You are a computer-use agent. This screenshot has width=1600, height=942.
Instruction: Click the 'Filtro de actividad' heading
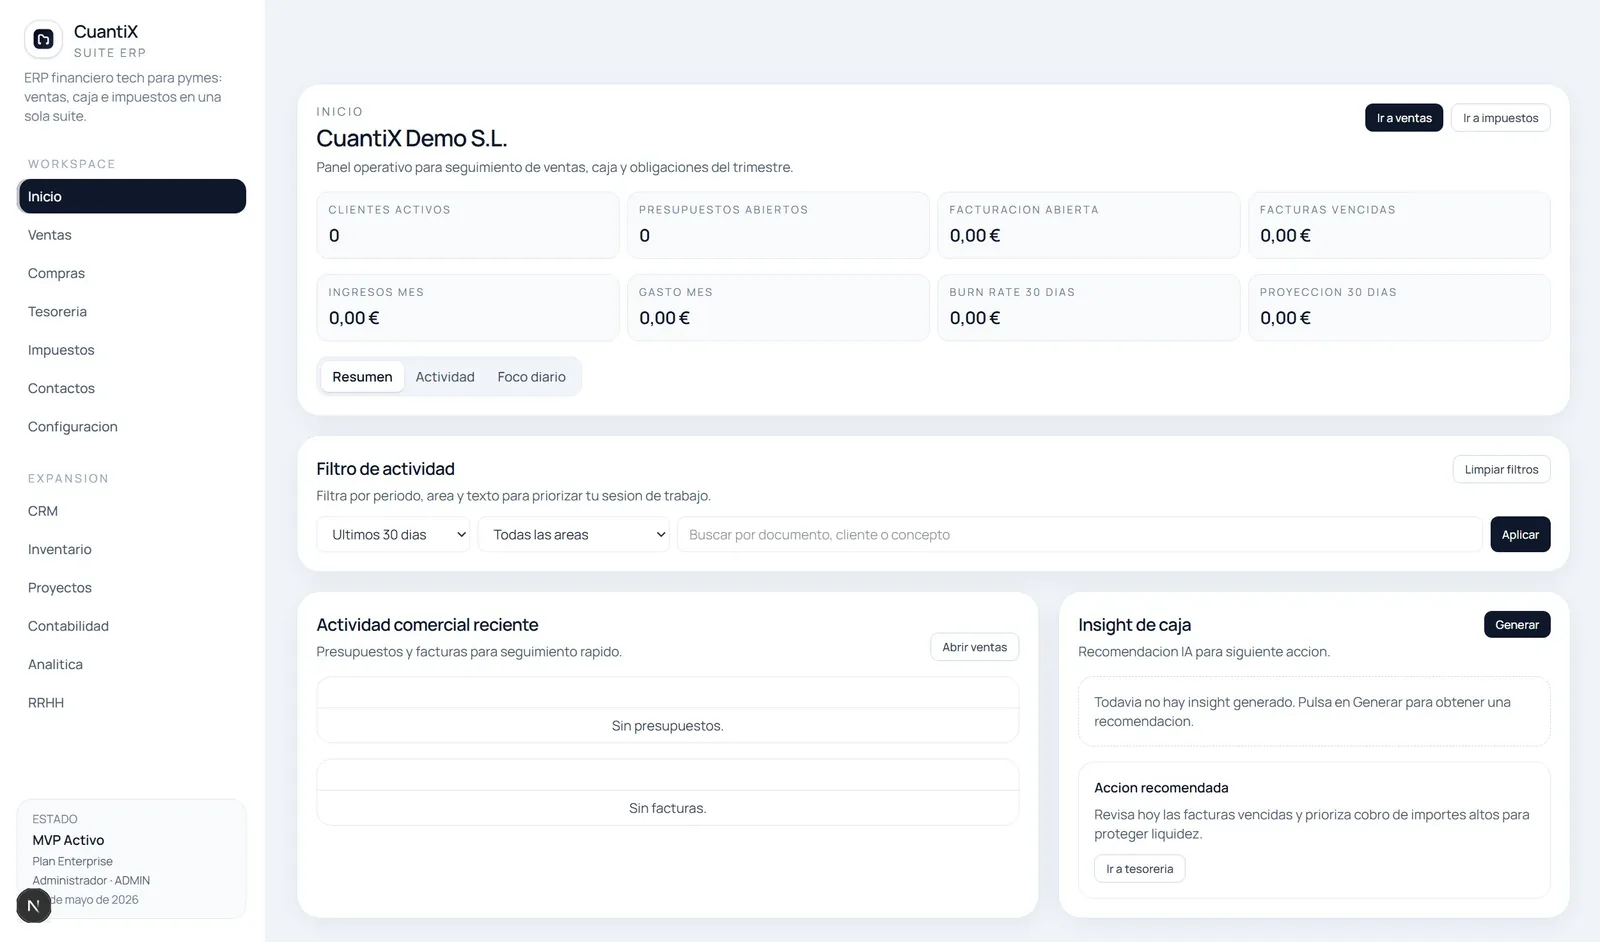pos(385,469)
